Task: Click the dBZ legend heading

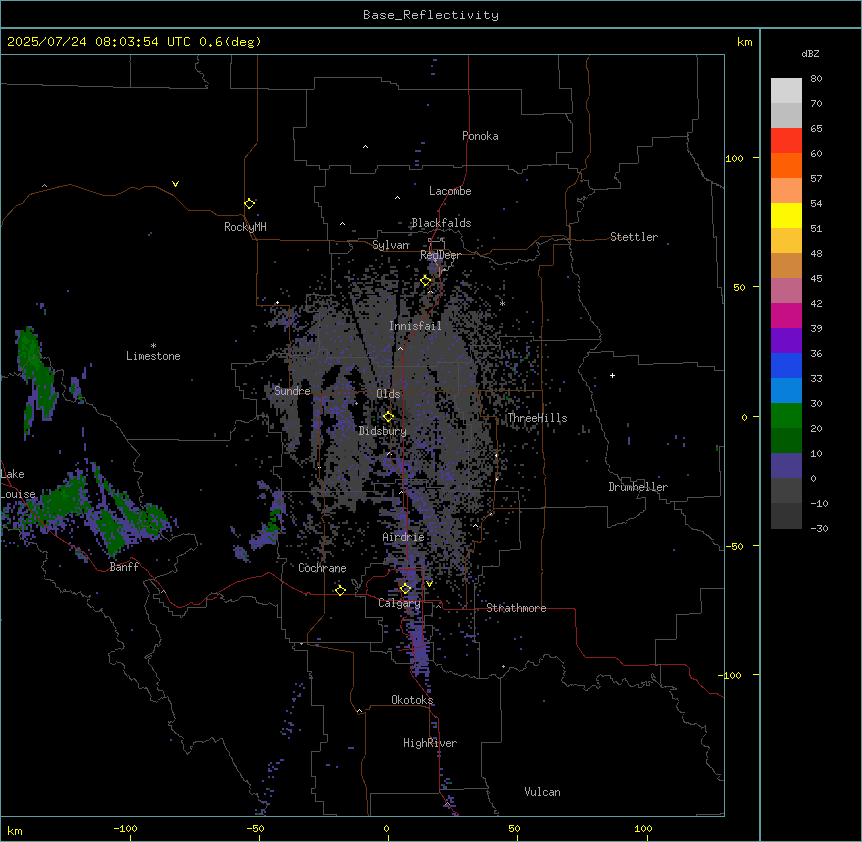Action: point(810,53)
